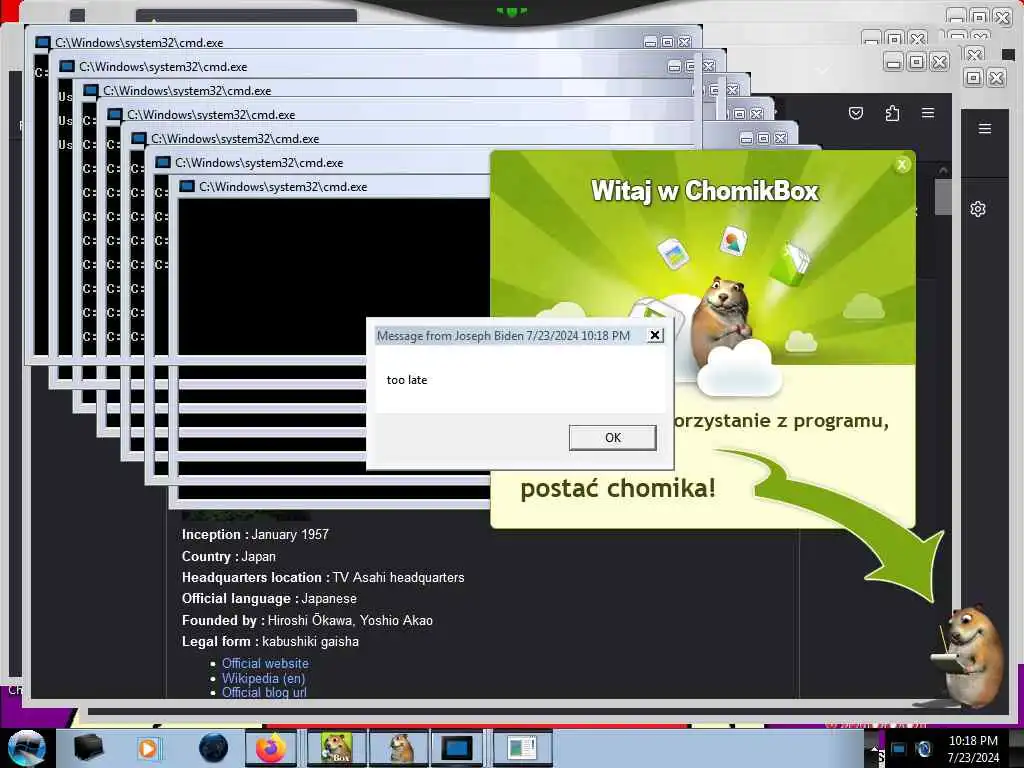The width and height of the screenshot is (1024, 768).
Task: Click the 'Witaj w ChomikBox' heading
Action: 705,191
